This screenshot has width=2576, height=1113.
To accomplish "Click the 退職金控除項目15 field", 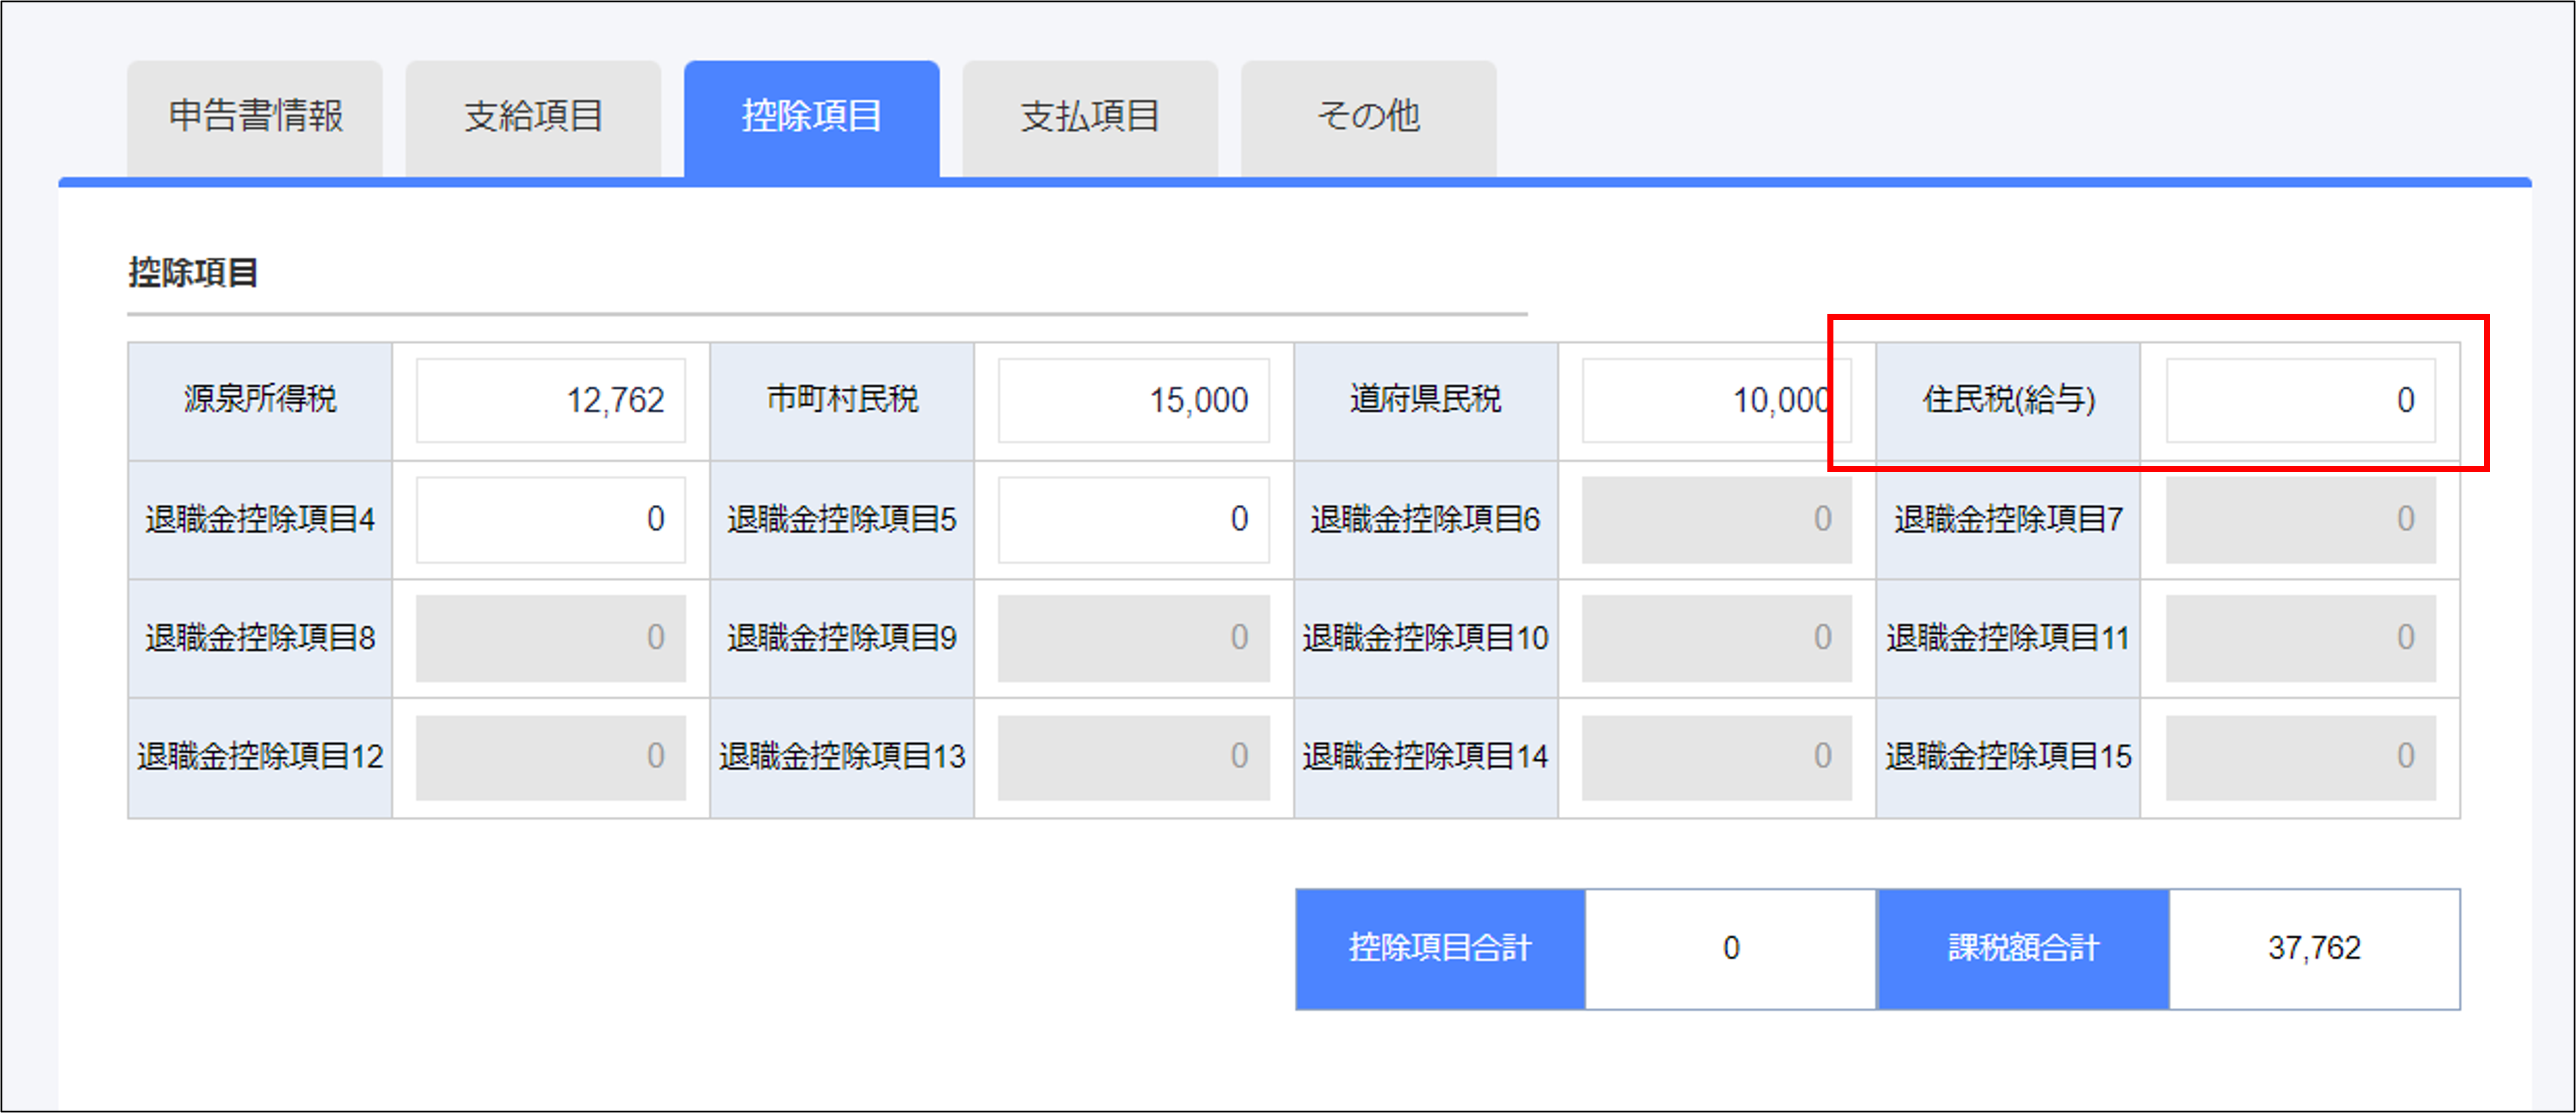I will pos(2300,757).
